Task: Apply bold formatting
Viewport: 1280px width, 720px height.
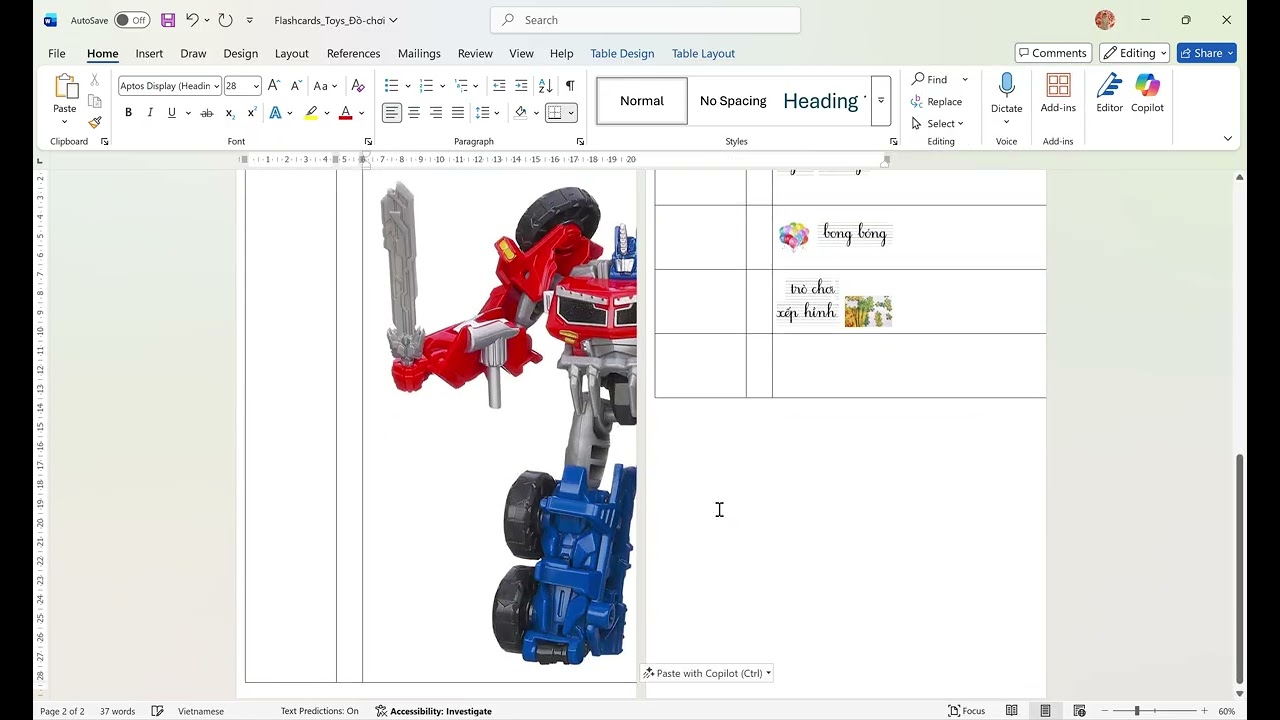Action: click(x=128, y=113)
